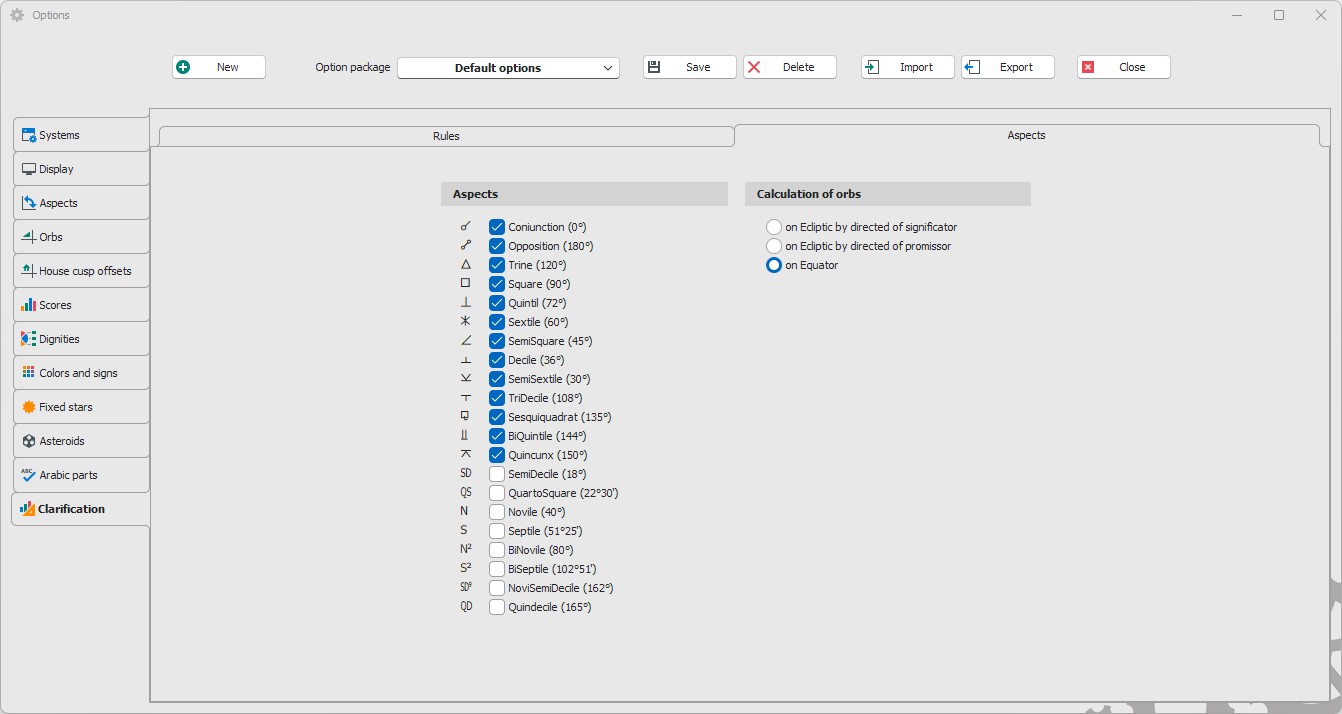Click the Delete button label
The image size is (1342, 714).
pyautogui.click(x=798, y=67)
